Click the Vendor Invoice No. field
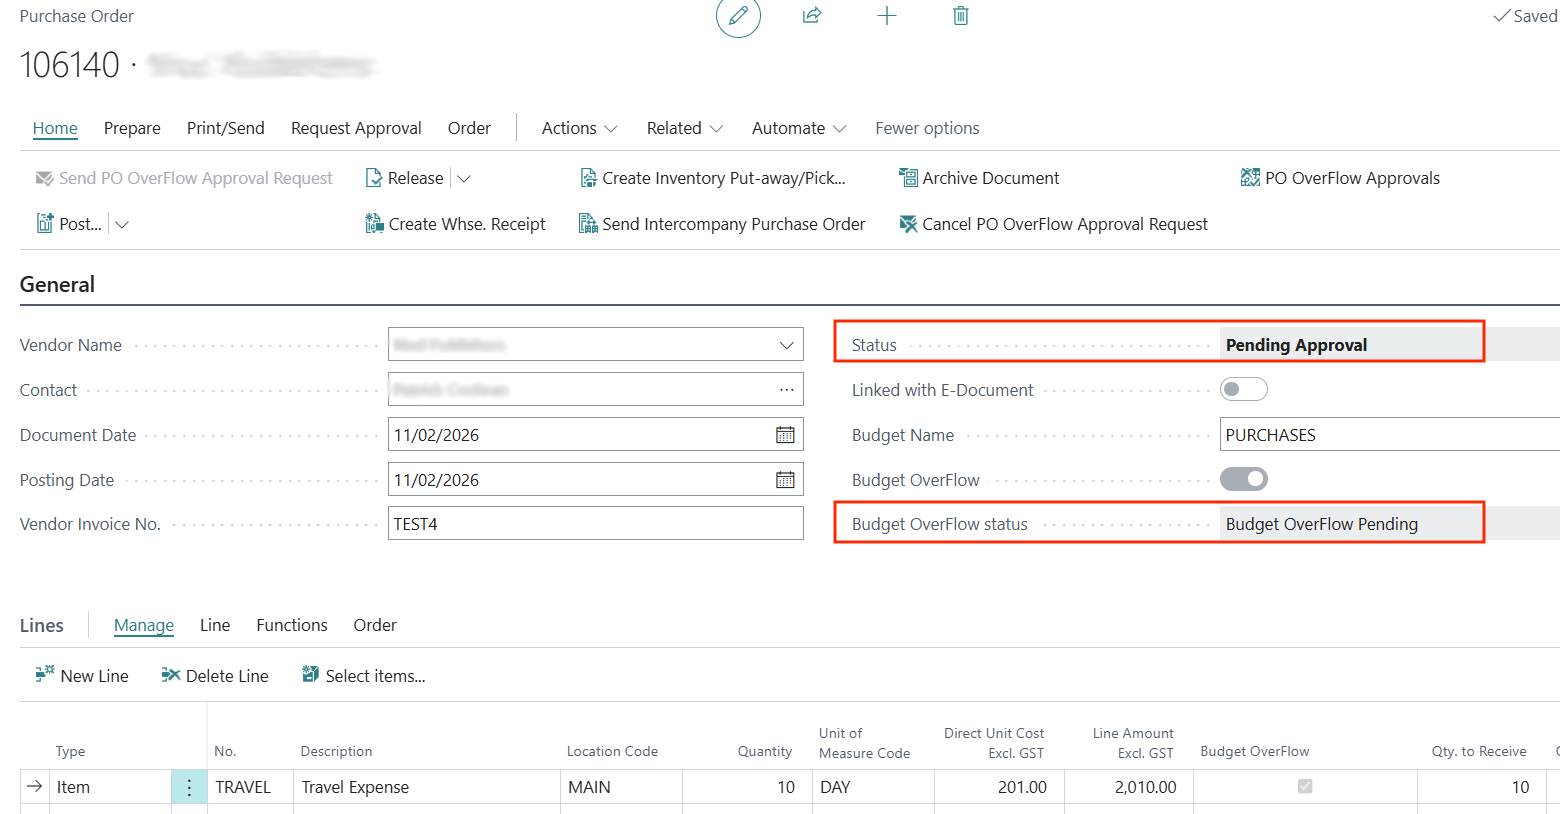1560x814 pixels. pyautogui.click(x=595, y=524)
